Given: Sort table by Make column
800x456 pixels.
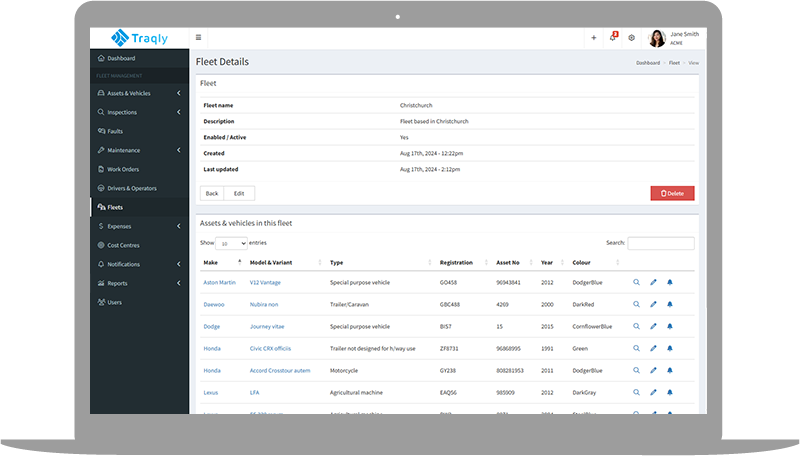Looking at the screenshot, I should tap(221, 262).
